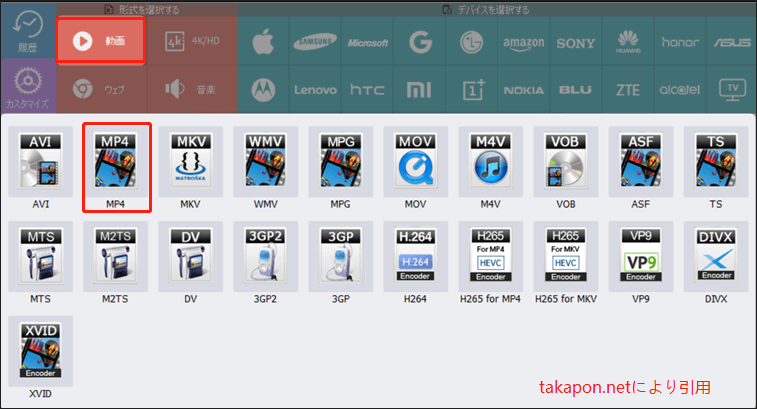This screenshot has height=409, width=757.
Task: Choose Xiaomi MI device brand
Action: point(420,89)
